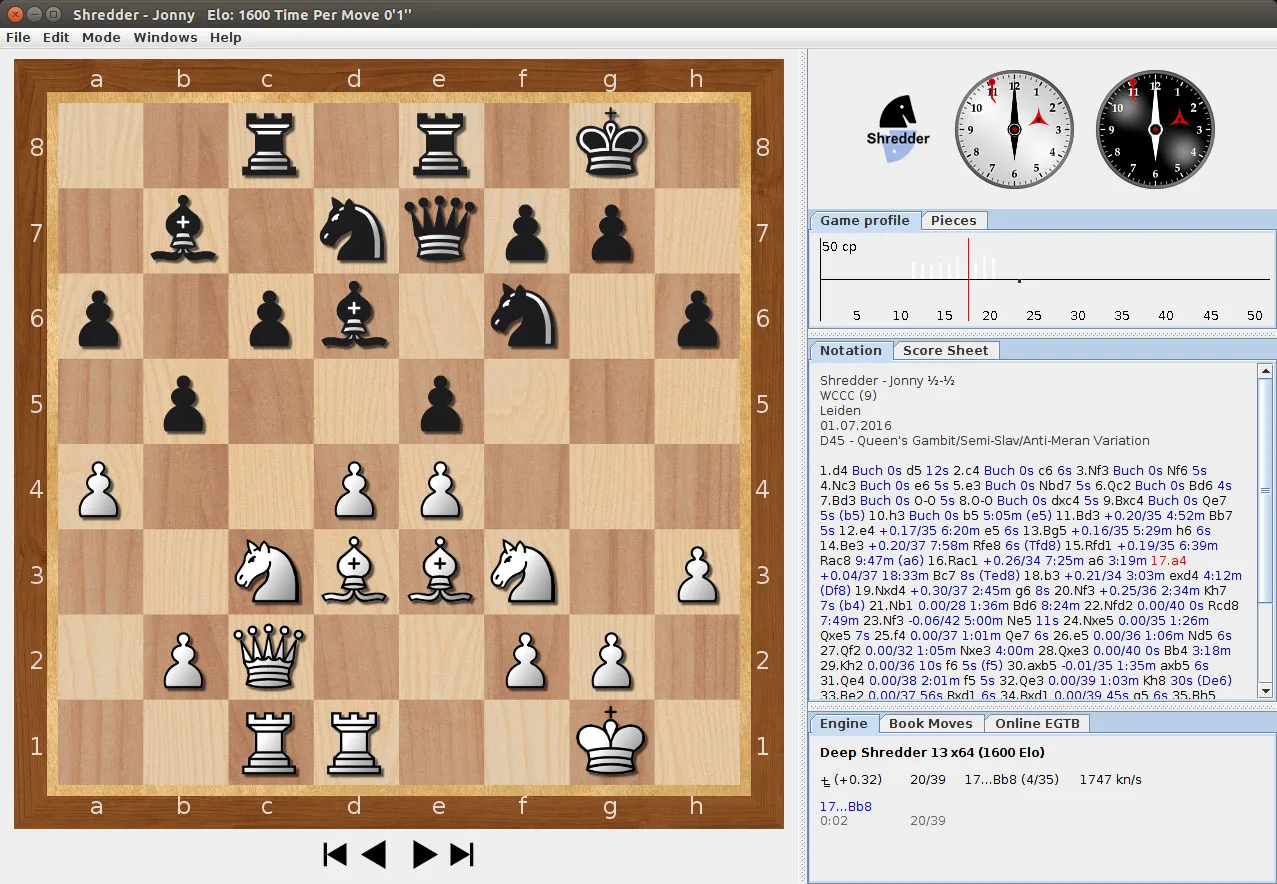Select the black rook on c8
Image resolution: width=1277 pixels, height=884 pixels.
coord(269,146)
